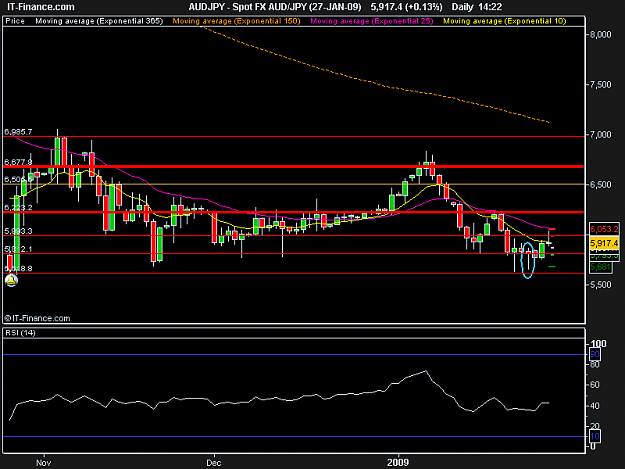Click the 6,985.7 resistance level label
The width and height of the screenshot is (625, 469).
coord(18,132)
